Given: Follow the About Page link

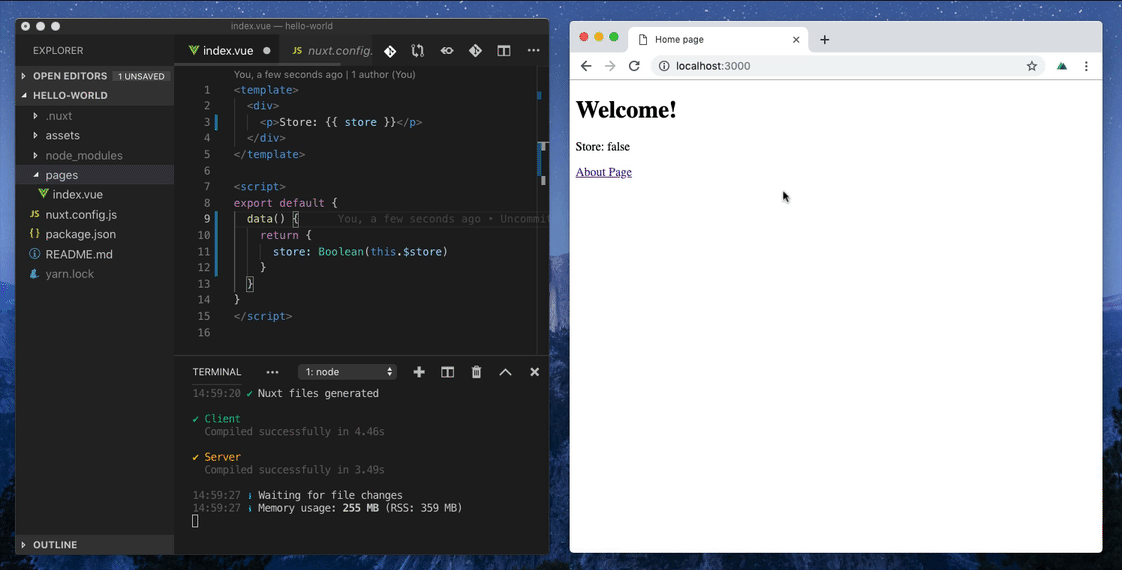Looking at the screenshot, I should (603, 172).
